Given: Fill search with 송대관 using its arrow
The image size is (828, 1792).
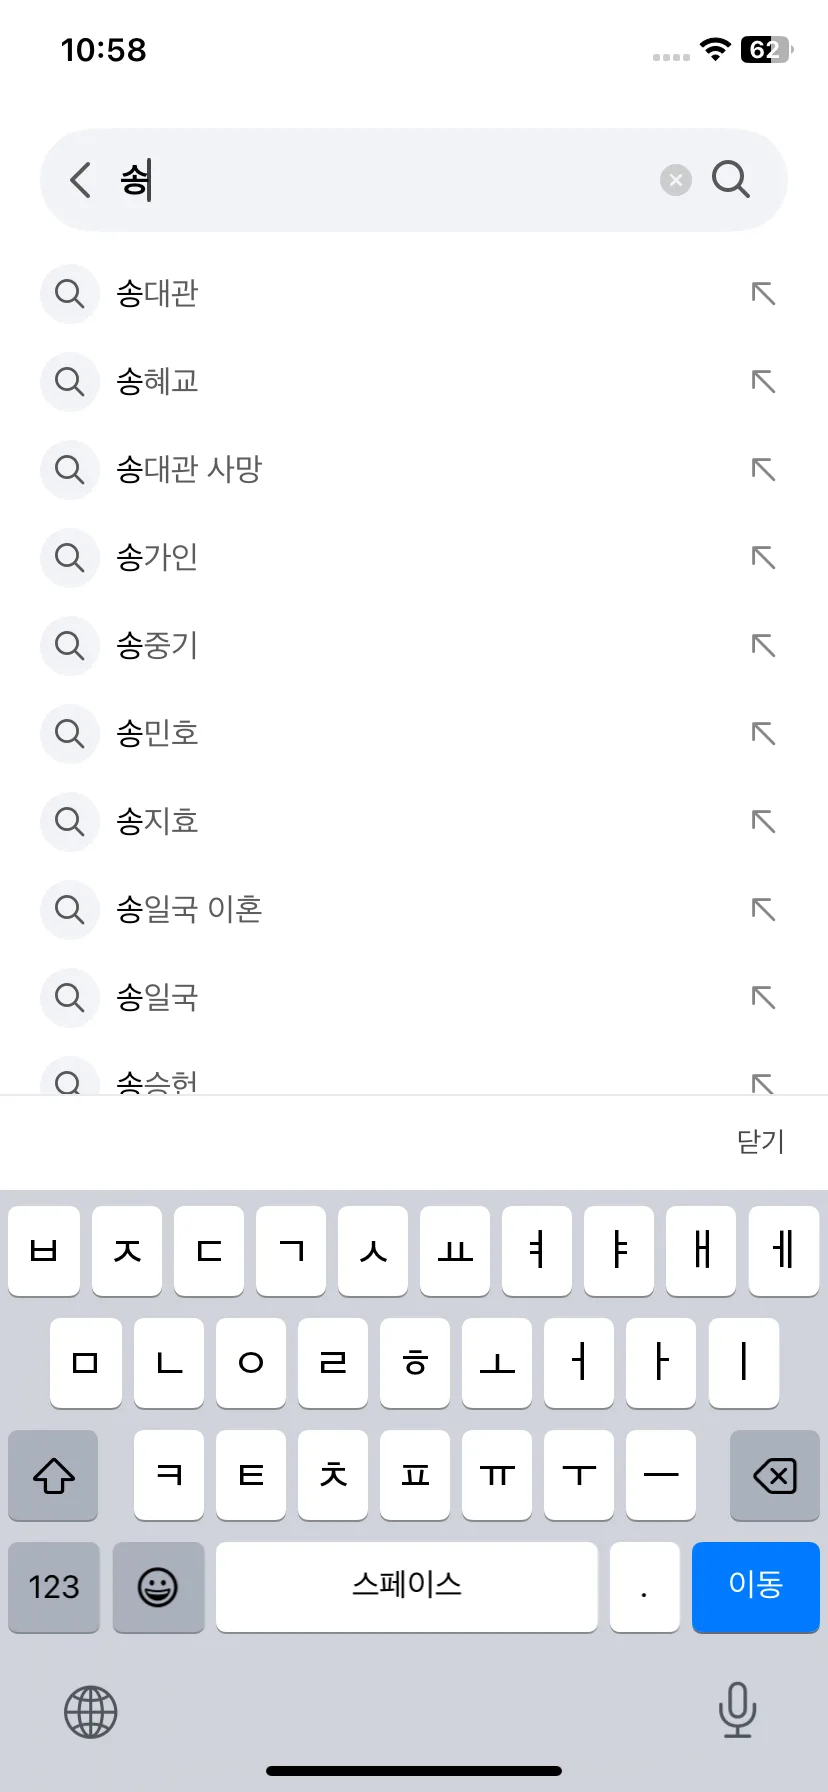Looking at the screenshot, I should tap(763, 293).
